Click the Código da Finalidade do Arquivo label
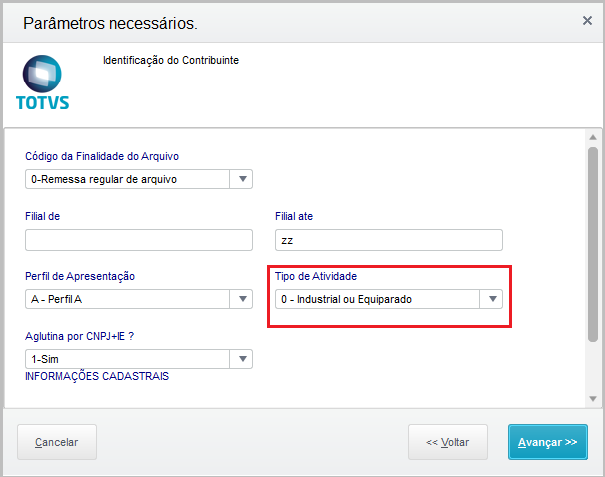This screenshot has width=605, height=477. [x=102, y=156]
